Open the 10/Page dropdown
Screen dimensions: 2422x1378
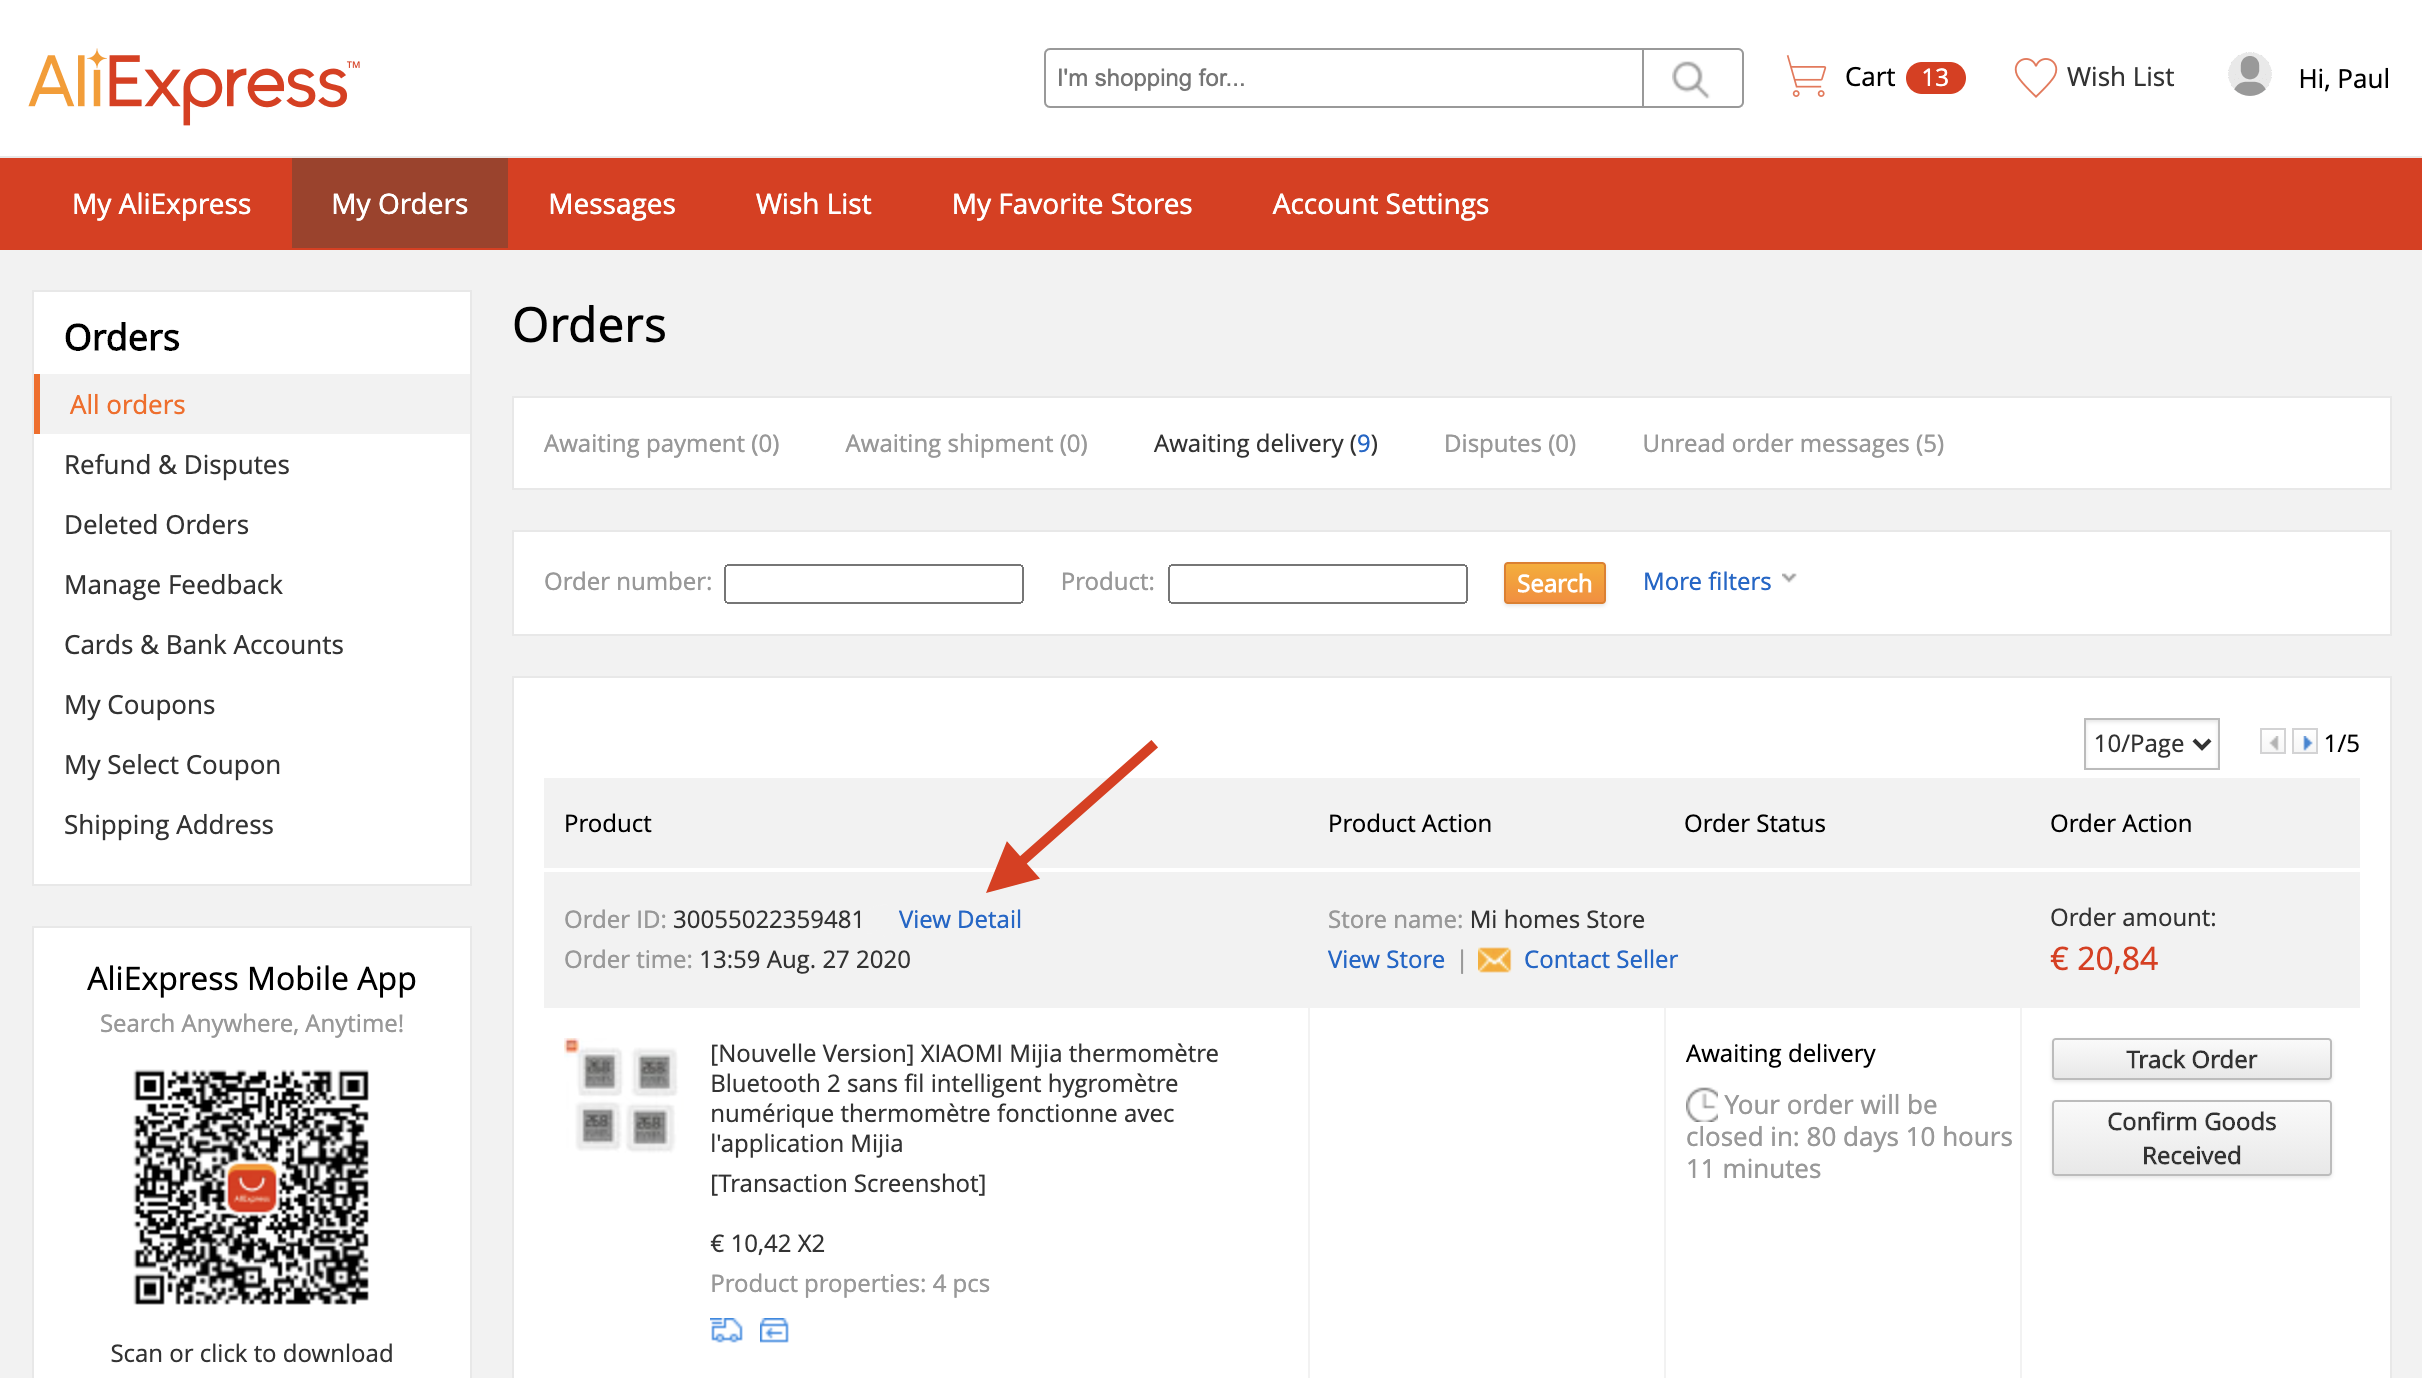2151,743
